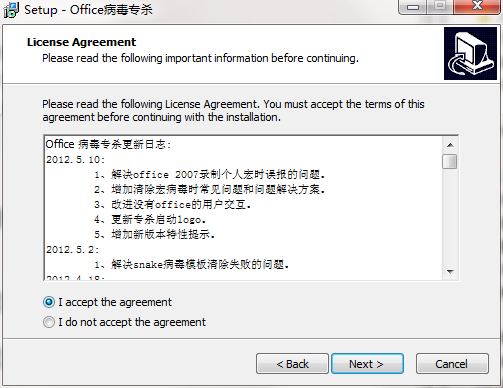
Task: Close the Setup window
Action: point(477,7)
